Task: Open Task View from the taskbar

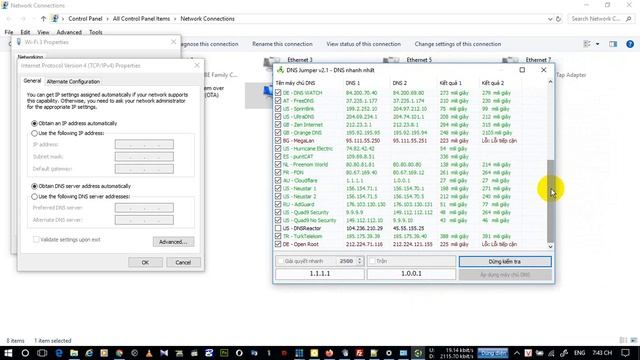Action: pyautogui.click(x=42, y=353)
